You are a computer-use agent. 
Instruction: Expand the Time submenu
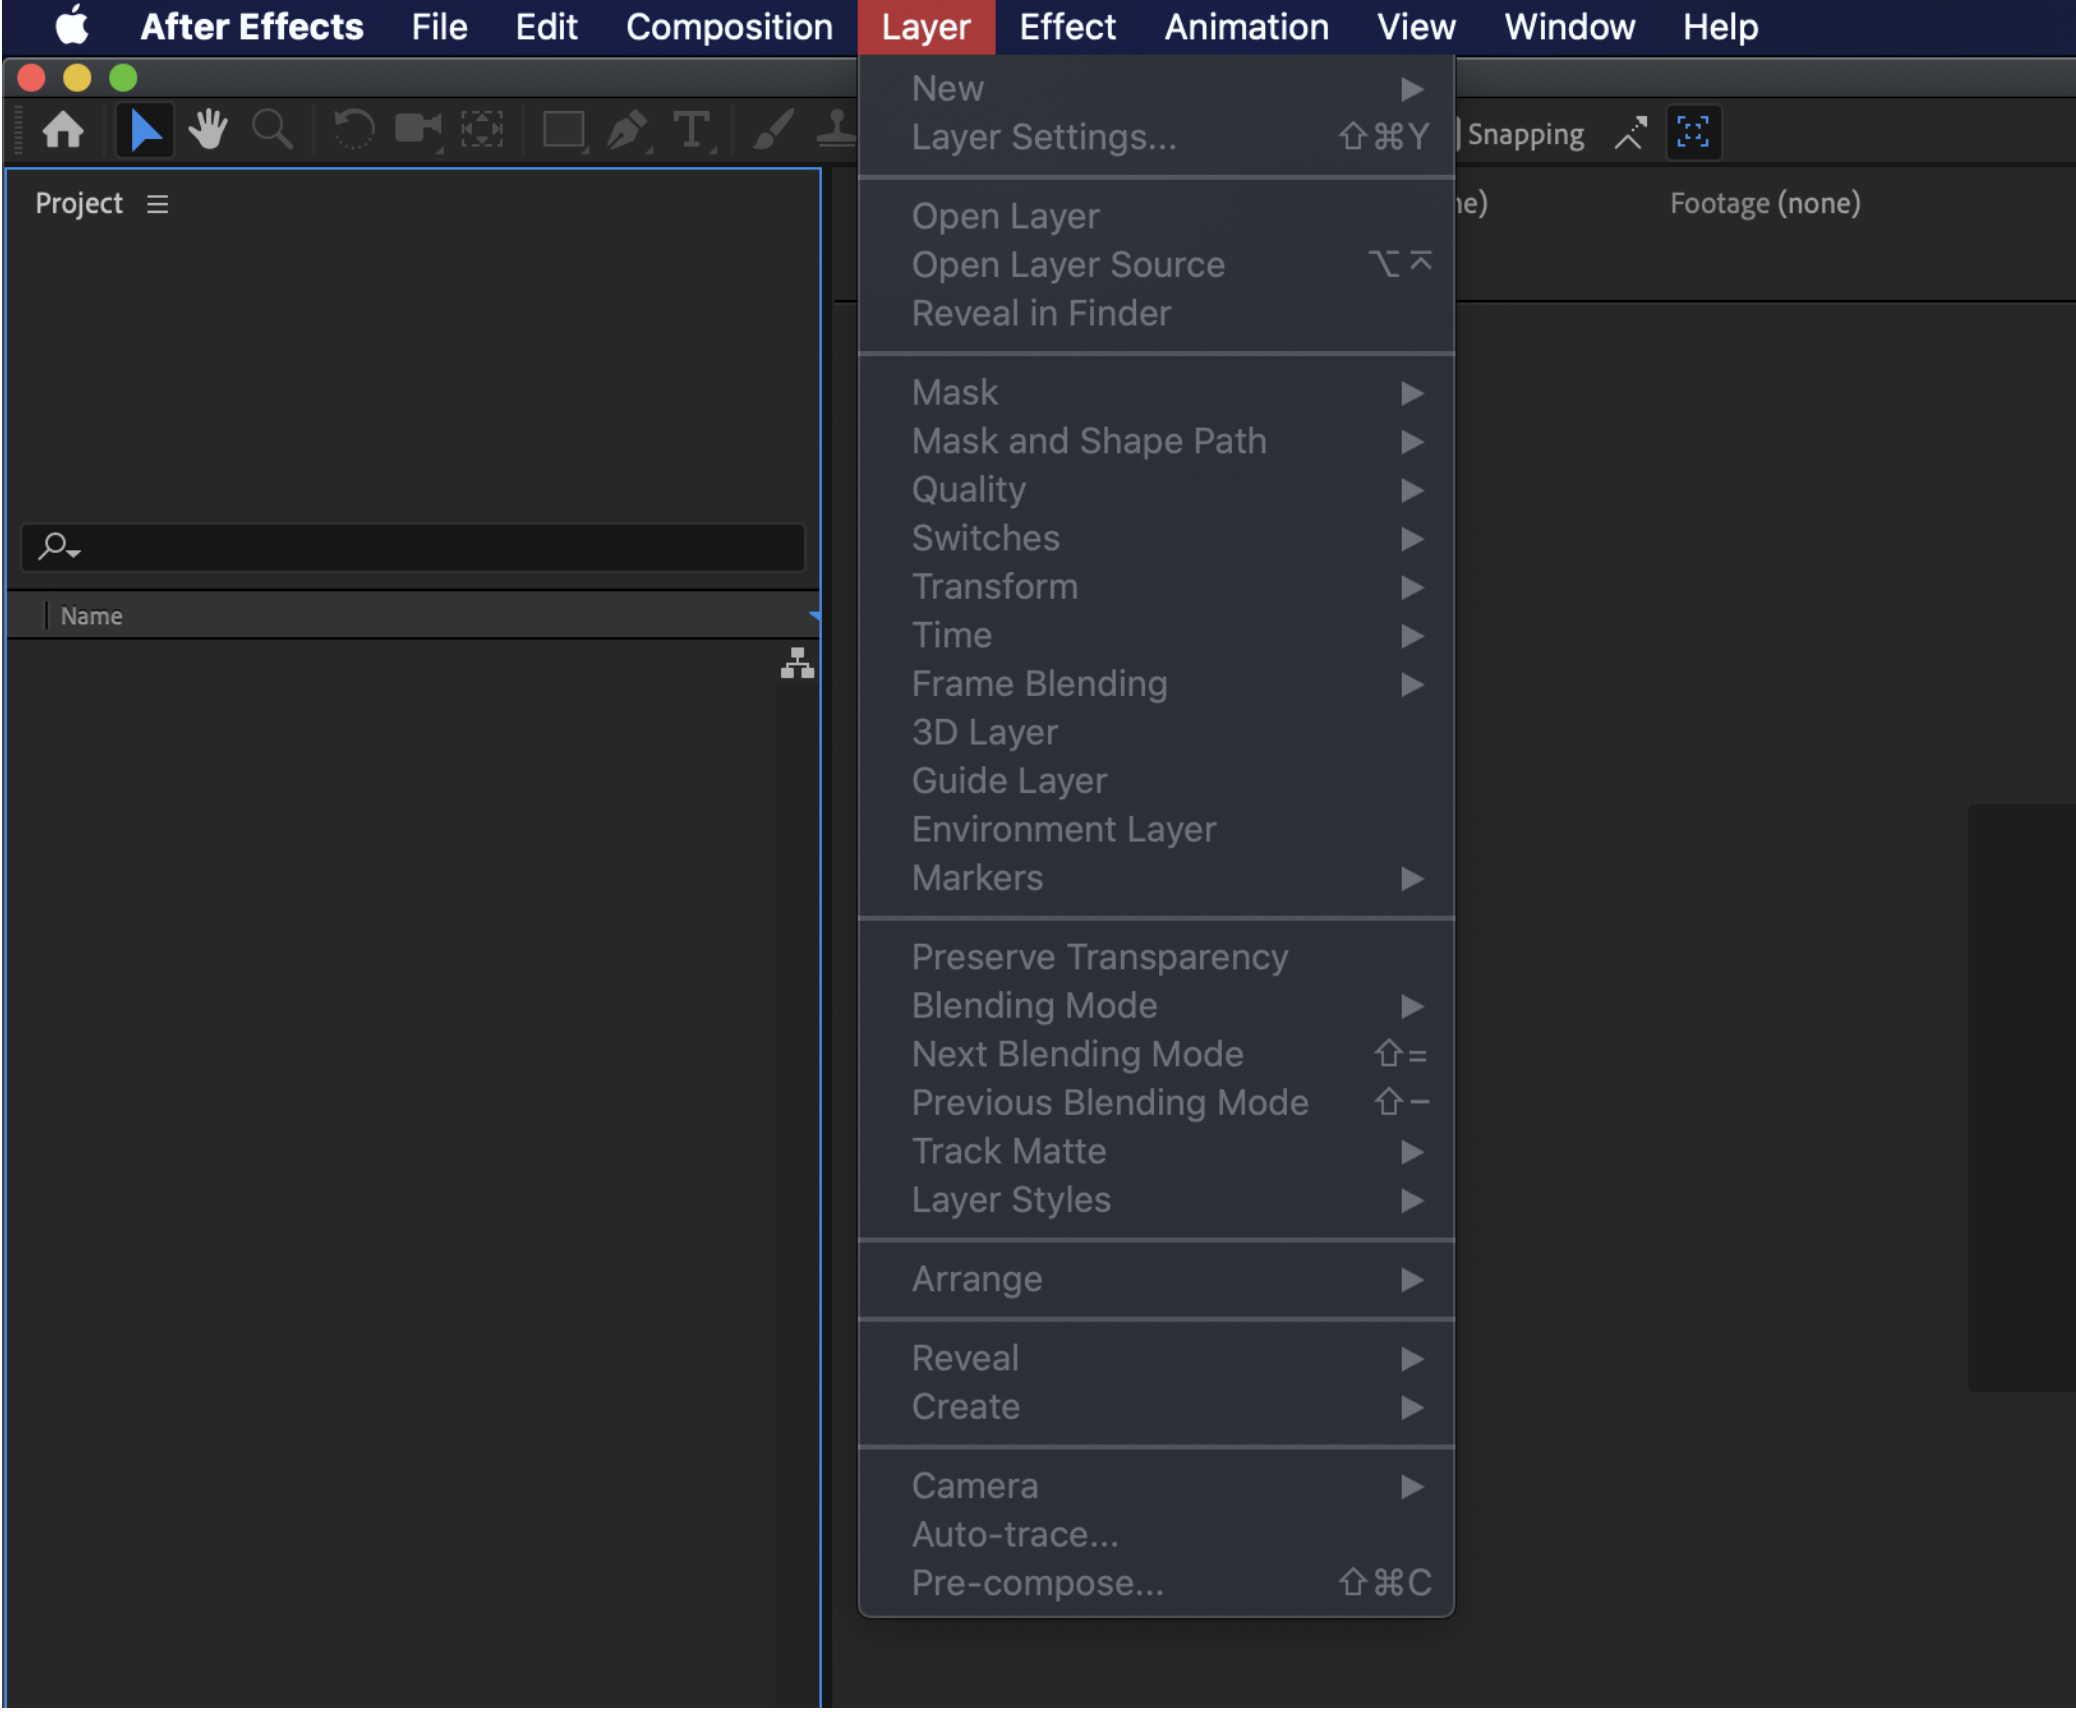pos(1156,635)
